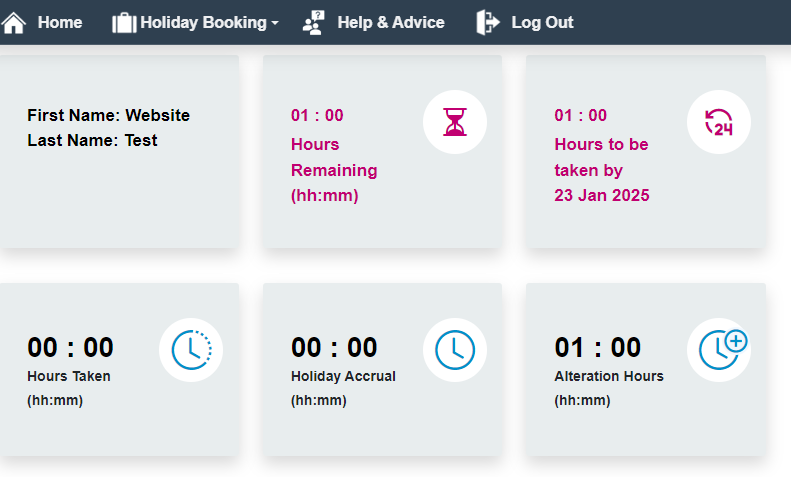Click the Holiday Accrual clock icon
The image size is (791, 477).
click(455, 350)
